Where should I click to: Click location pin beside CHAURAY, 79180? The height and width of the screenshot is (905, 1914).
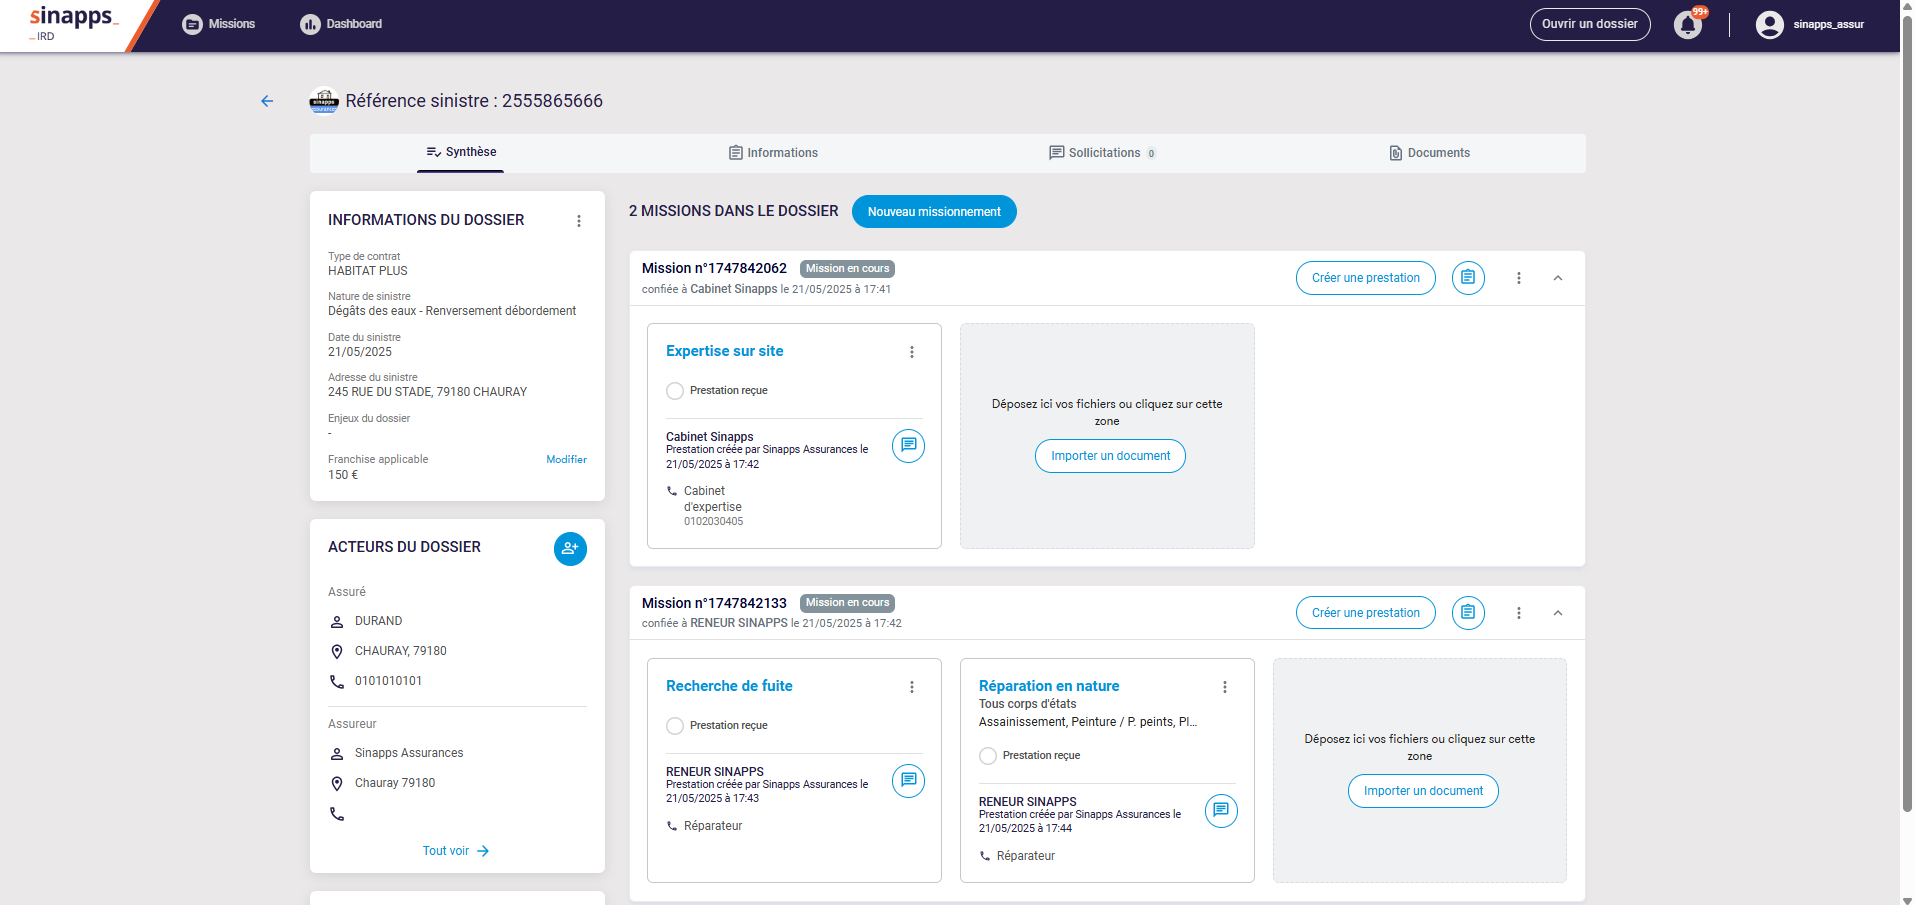pyautogui.click(x=337, y=652)
